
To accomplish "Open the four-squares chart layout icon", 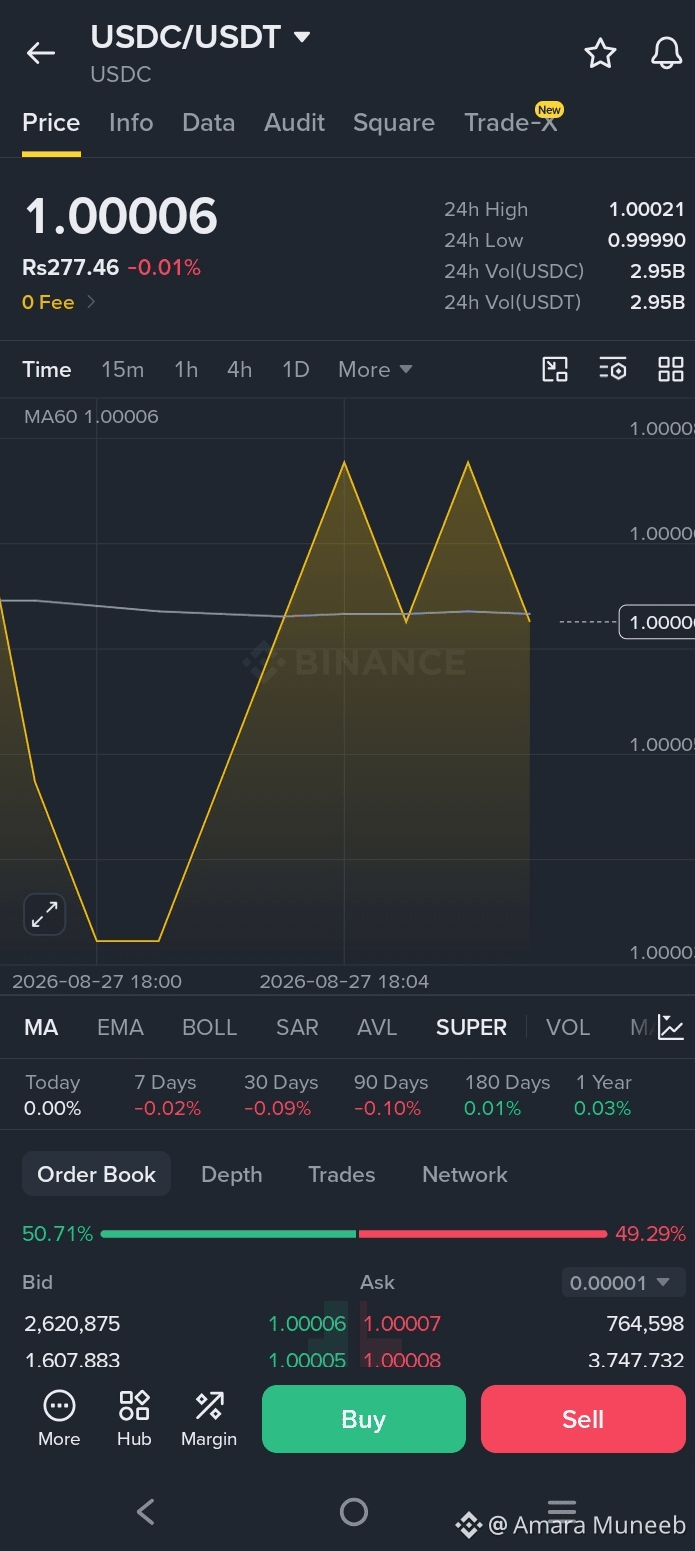I will pyautogui.click(x=671, y=369).
